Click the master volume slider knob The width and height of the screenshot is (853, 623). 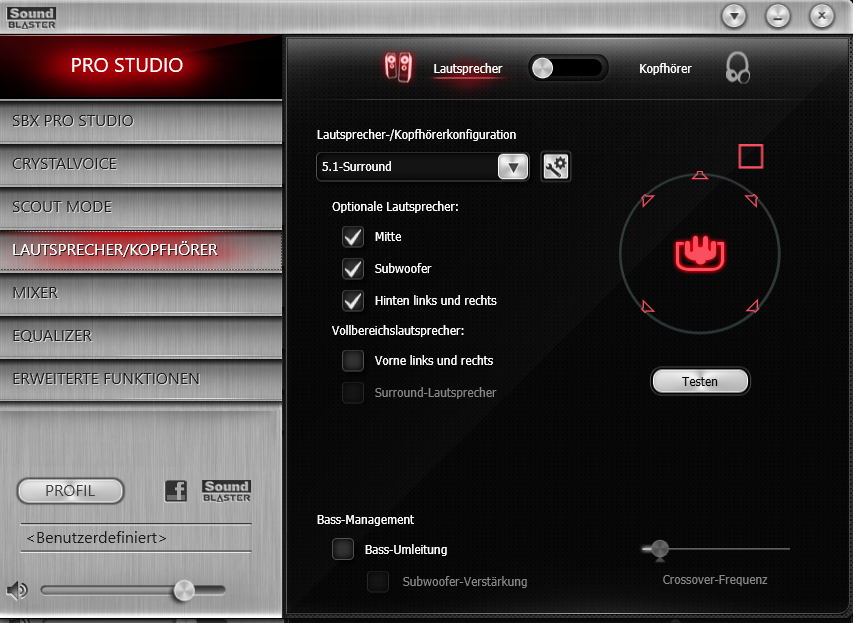click(184, 590)
